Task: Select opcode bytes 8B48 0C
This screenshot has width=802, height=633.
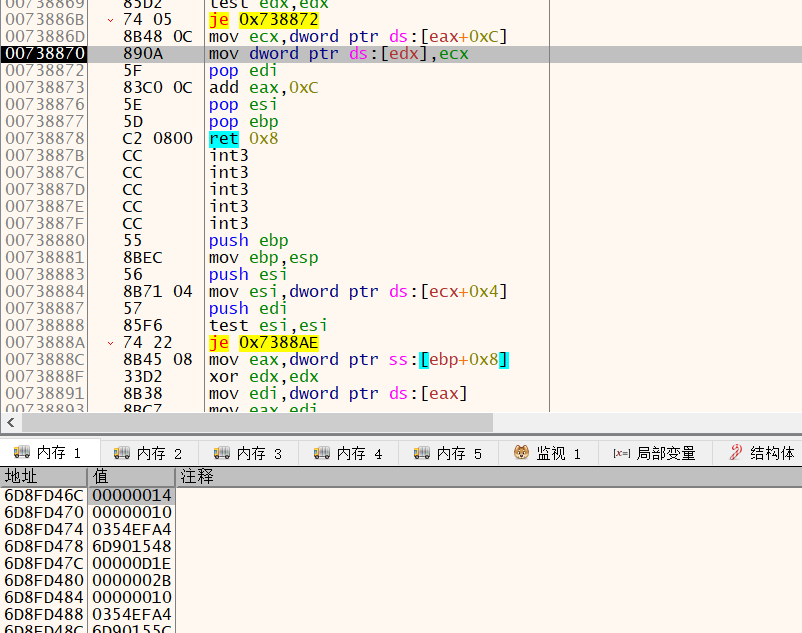Action: point(158,37)
